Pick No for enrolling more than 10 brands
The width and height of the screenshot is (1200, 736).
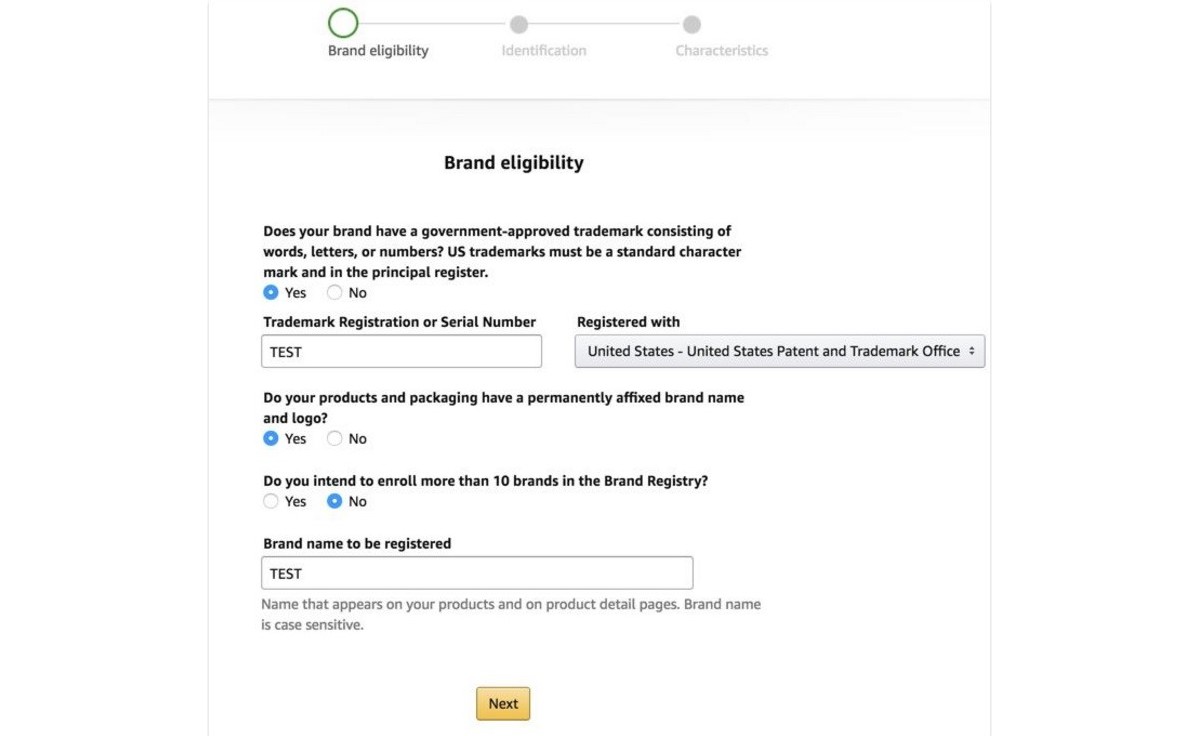(x=334, y=502)
